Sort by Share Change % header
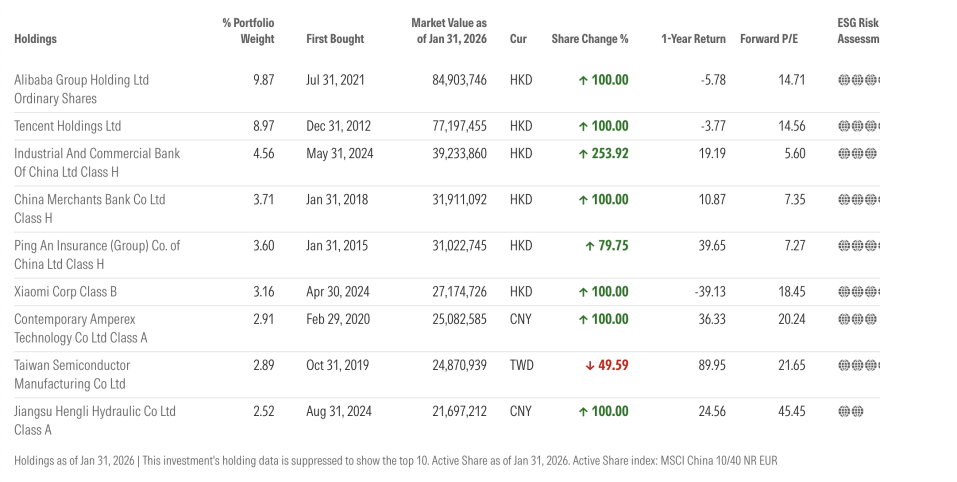957x482 pixels. [x=590, y=39]
